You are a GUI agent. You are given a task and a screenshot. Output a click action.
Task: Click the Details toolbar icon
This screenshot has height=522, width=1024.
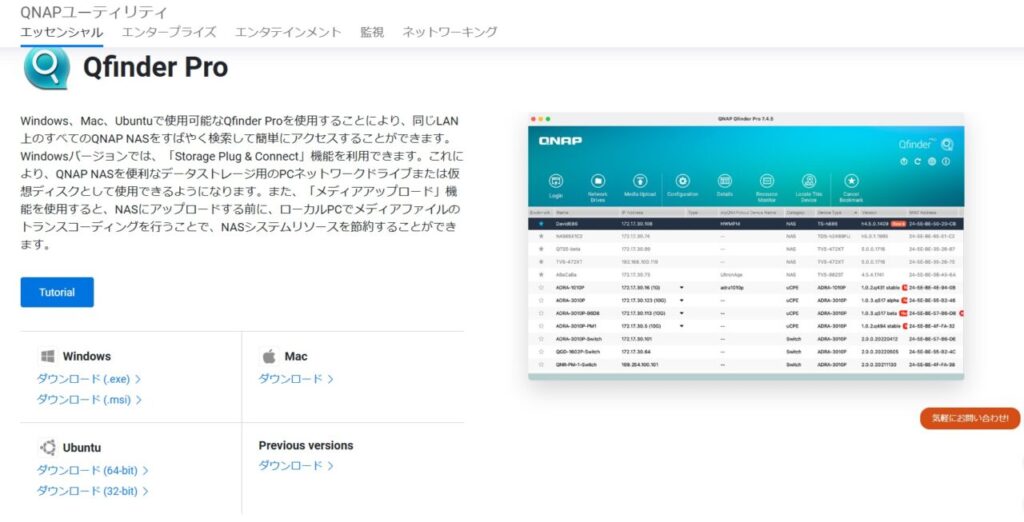[725, 181]
